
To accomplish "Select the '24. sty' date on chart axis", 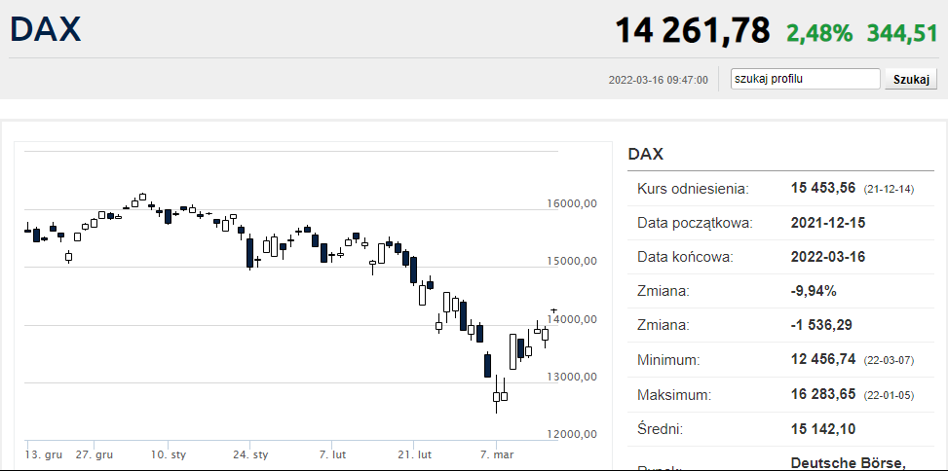I will [250, 454].
